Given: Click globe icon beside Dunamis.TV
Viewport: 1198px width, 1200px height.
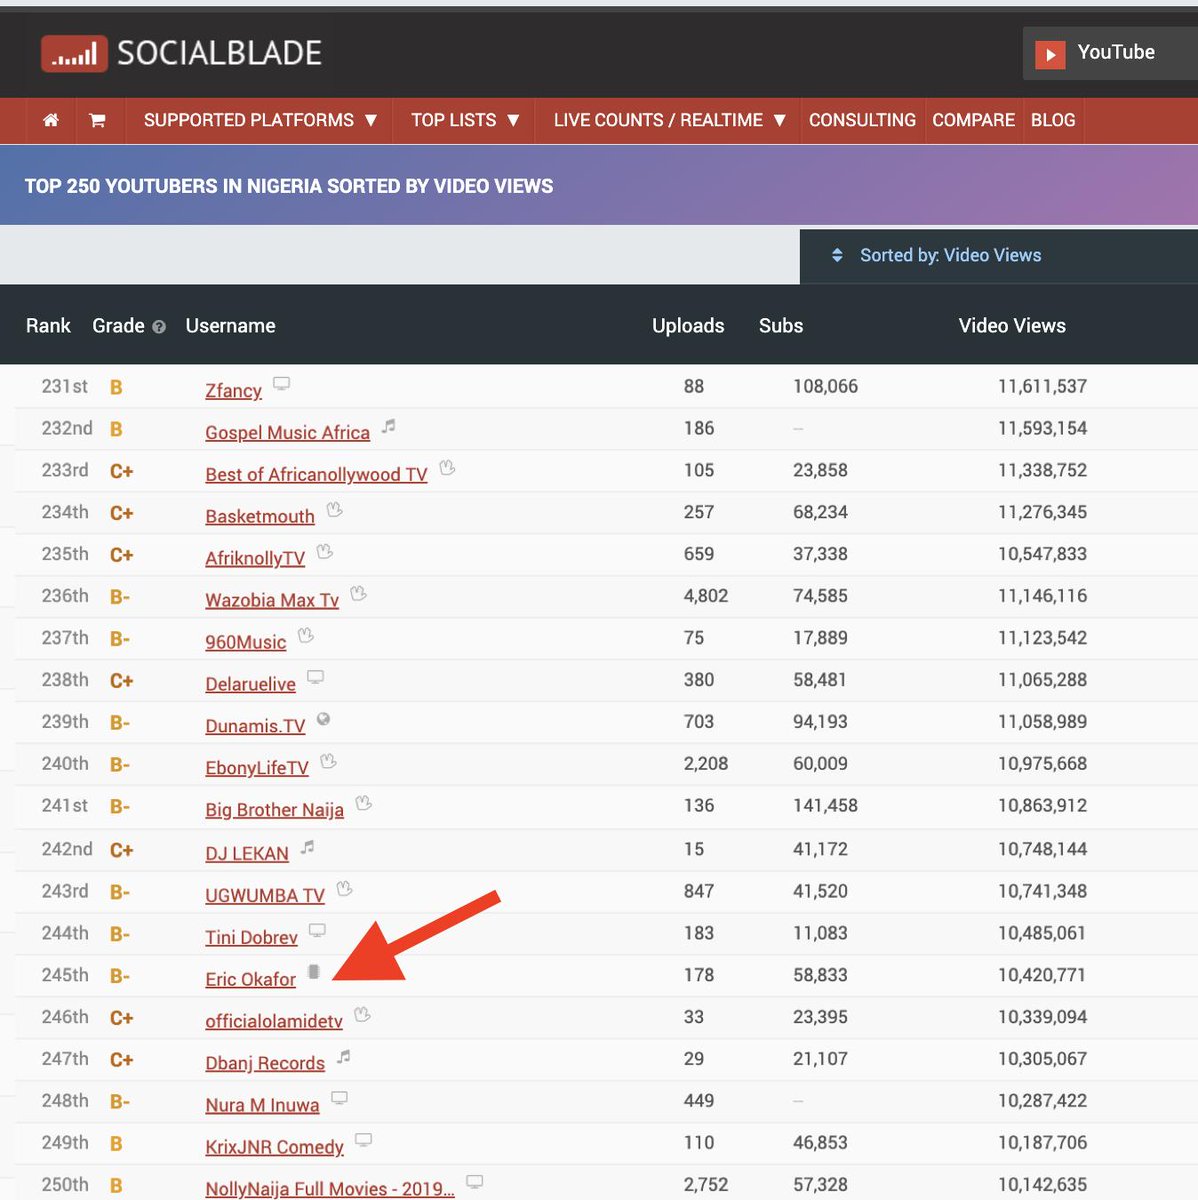Looking at the screenshot, I should click(323, 719).
